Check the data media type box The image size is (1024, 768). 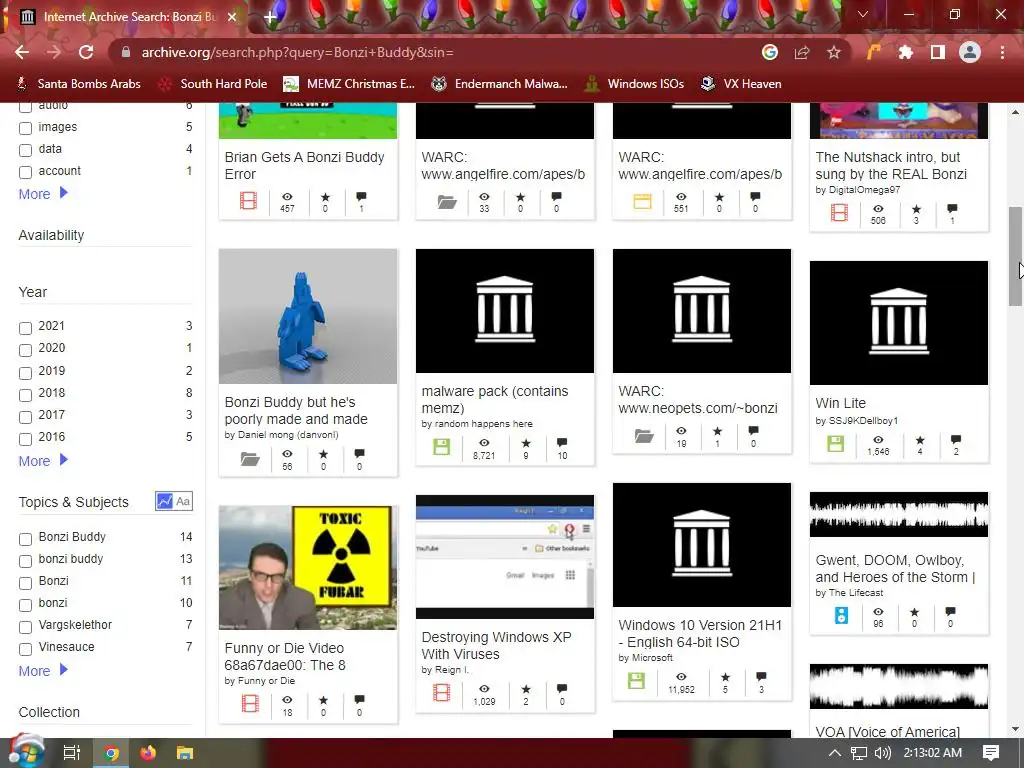tap(25, 150)
